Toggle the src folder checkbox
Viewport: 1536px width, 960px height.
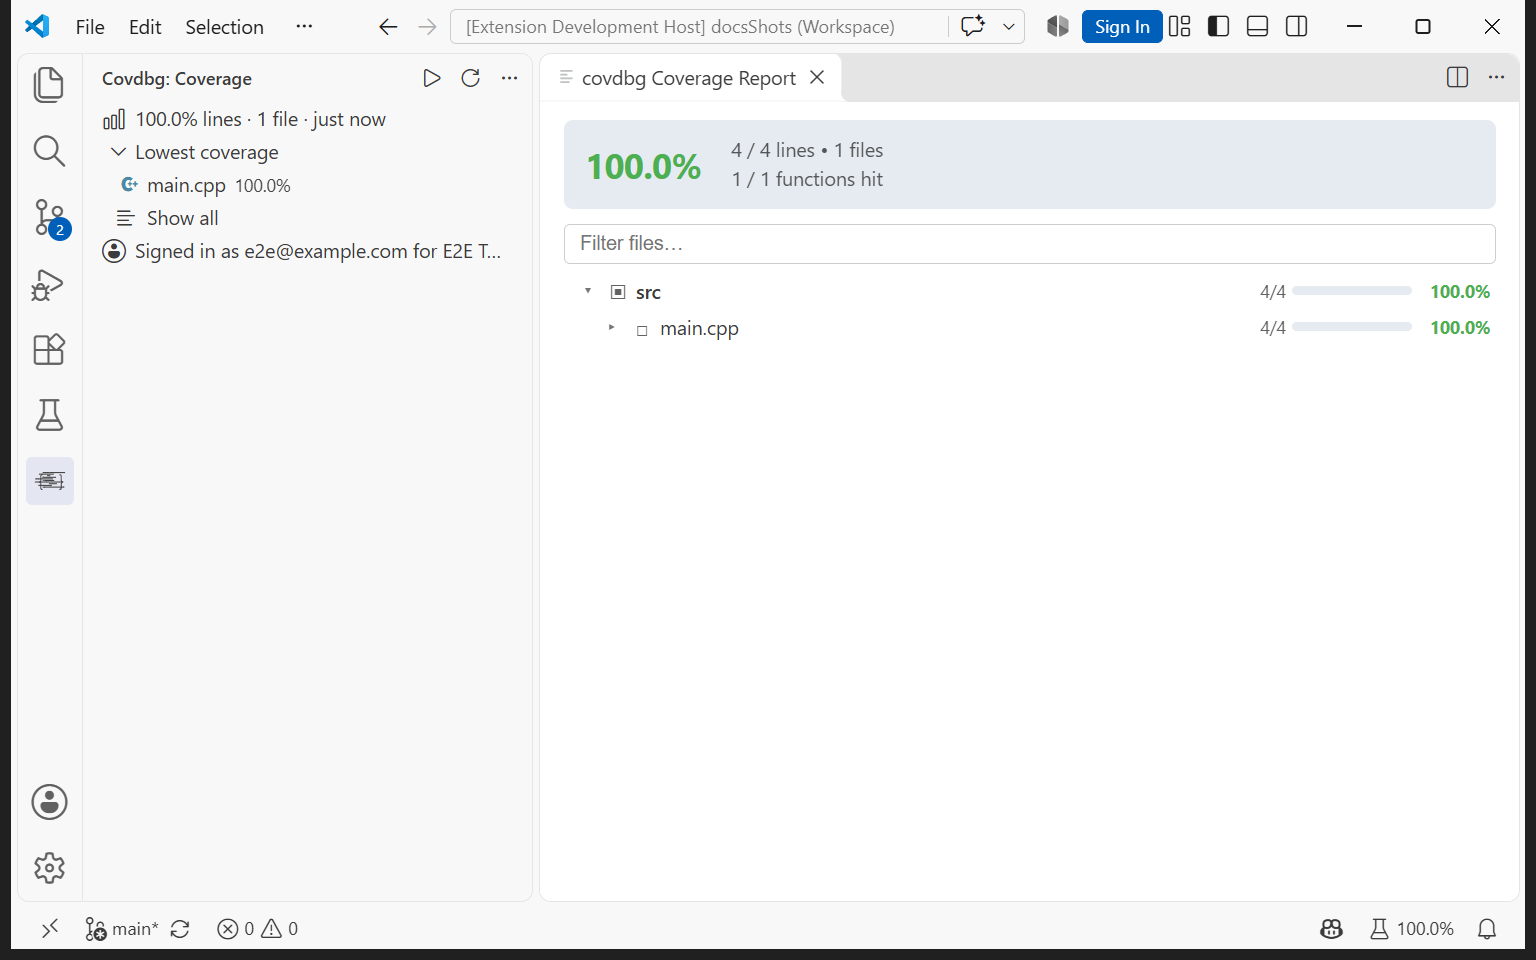pos(618,292)
